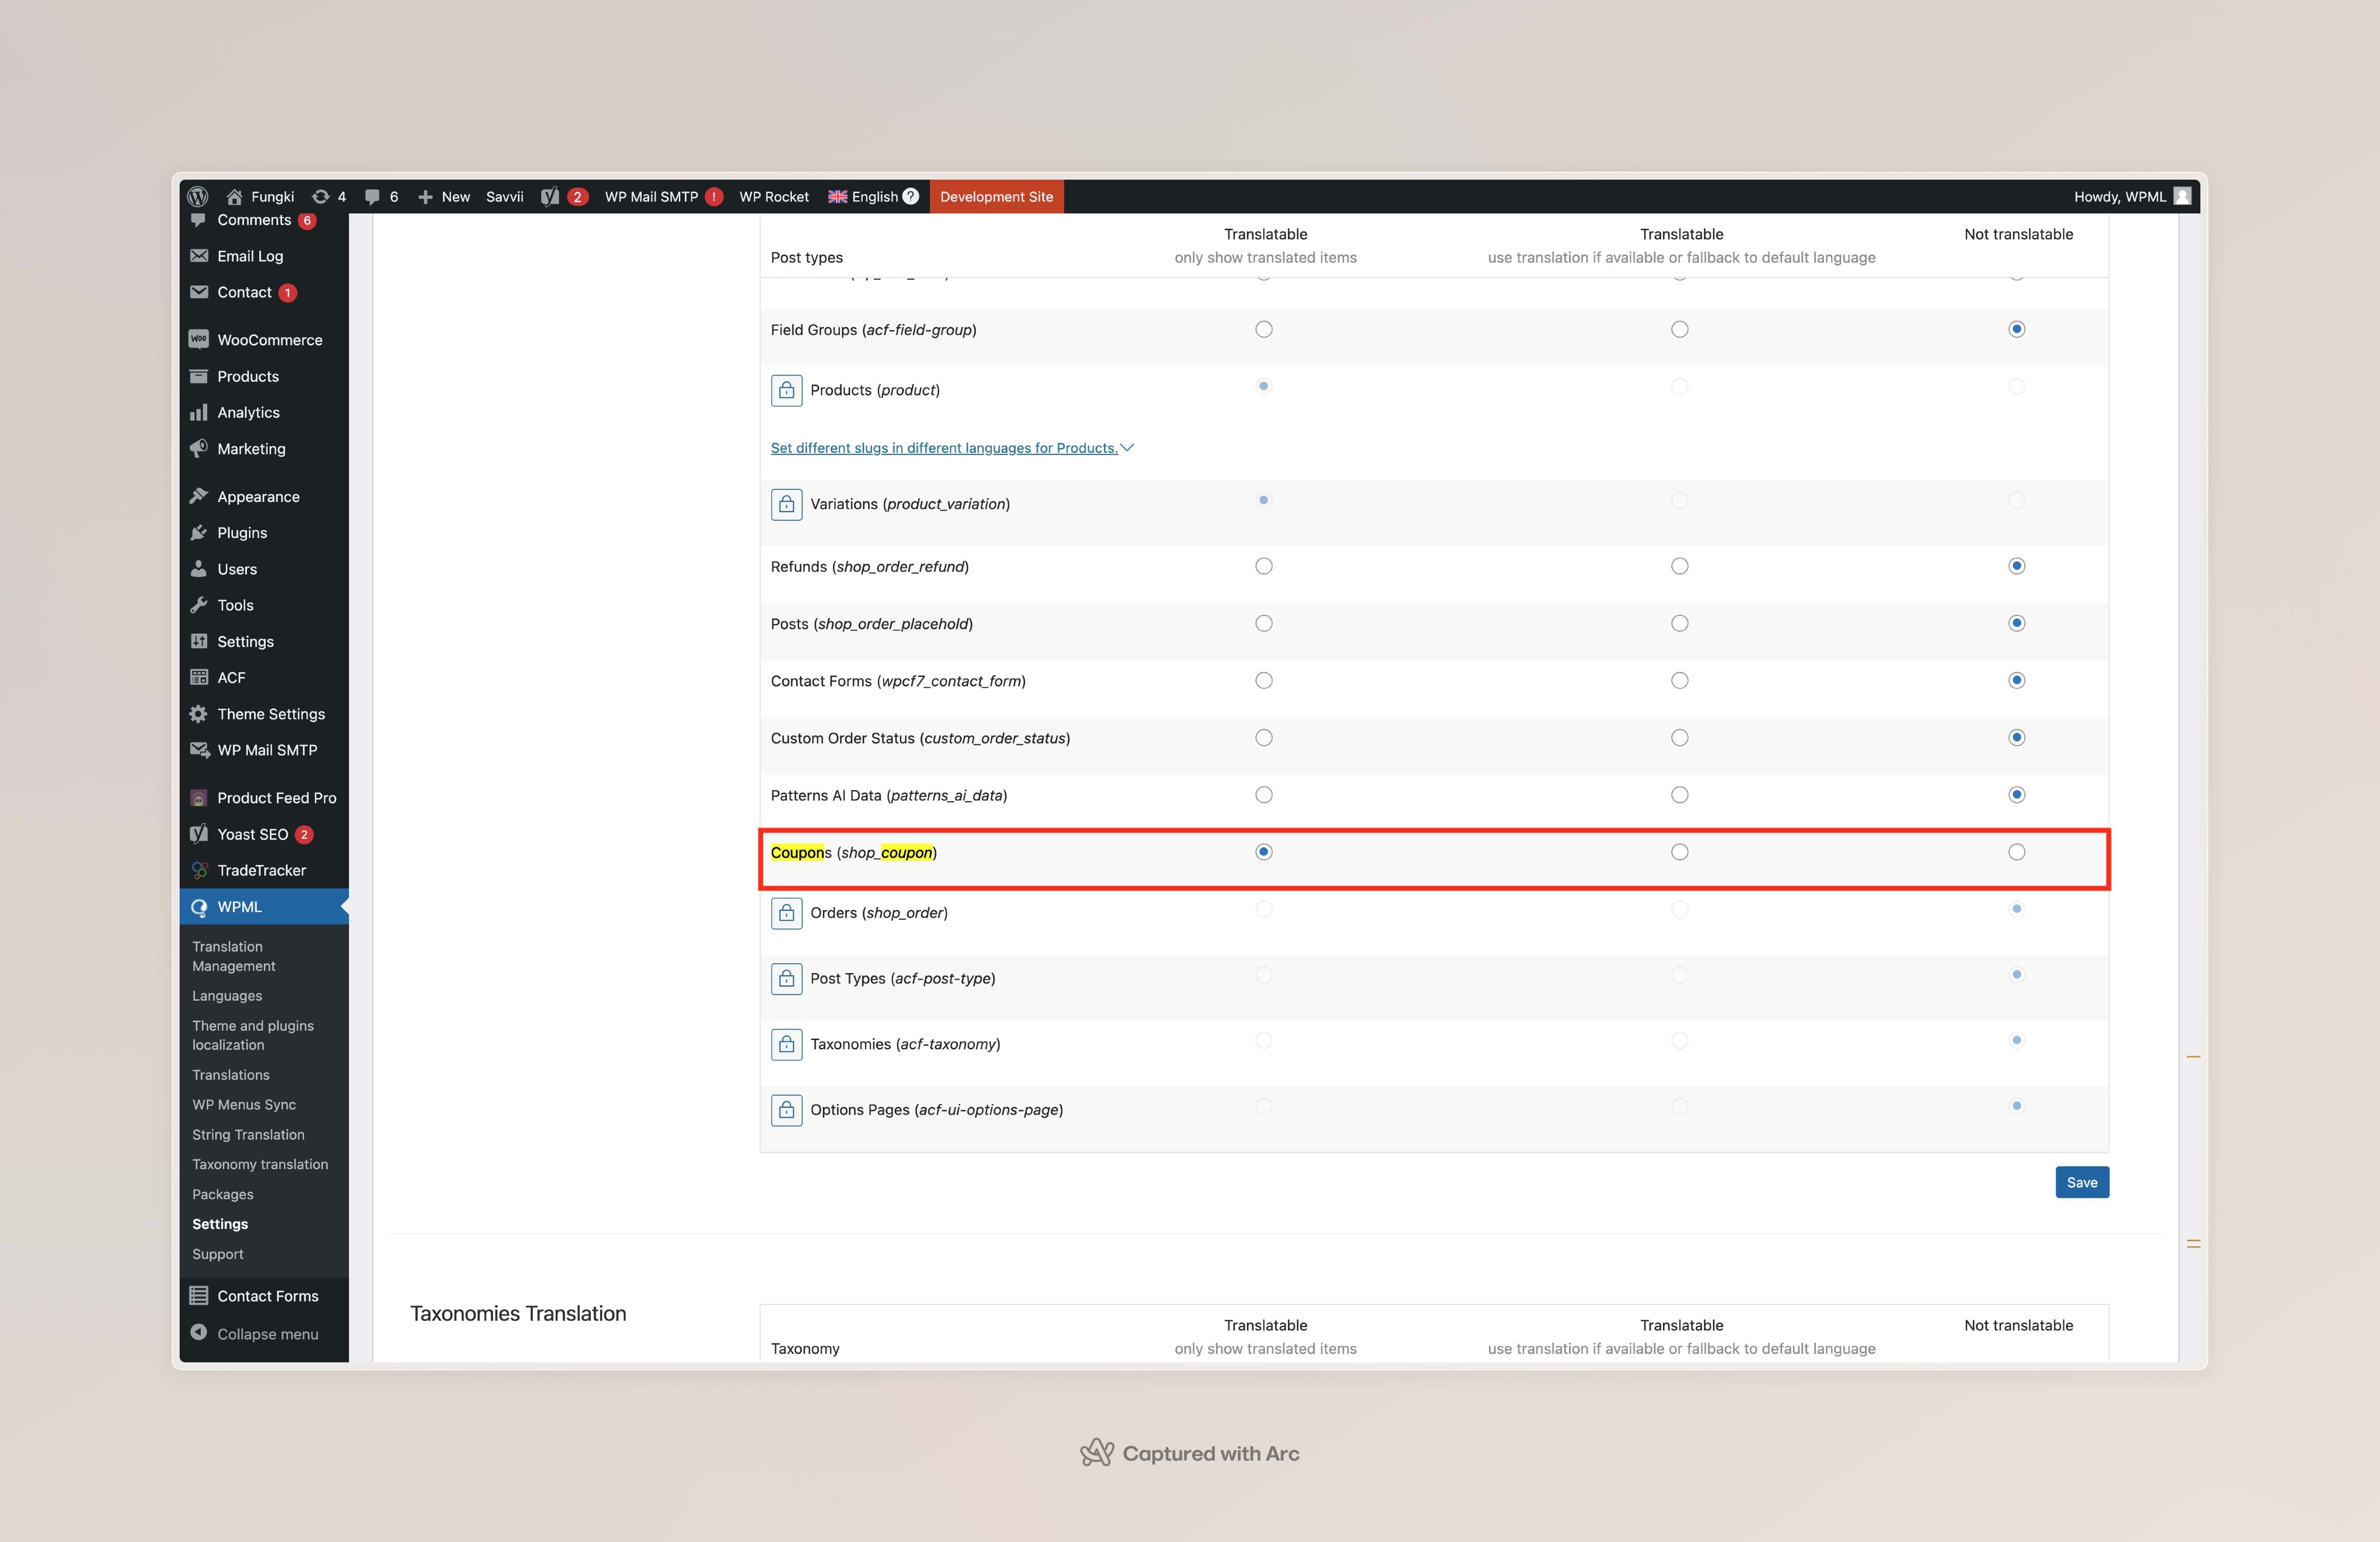Image resolution: width=2380 pixels, height=1542 pixels.
Task: Open ACF in sidebar
Action: click(264, 678)
